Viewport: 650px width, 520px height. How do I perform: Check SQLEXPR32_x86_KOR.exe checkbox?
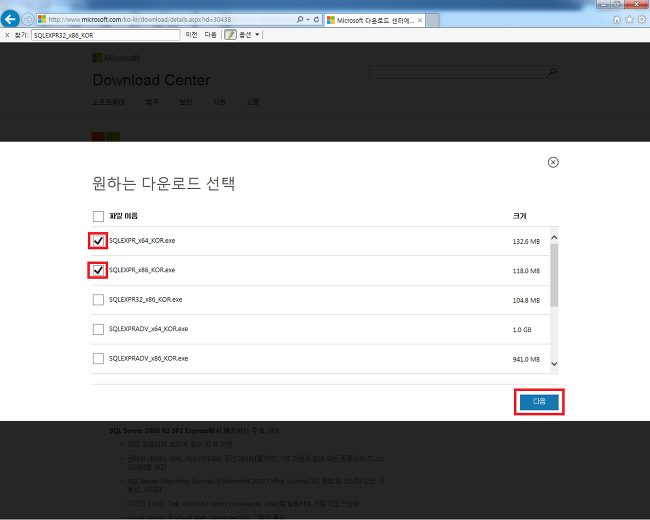(x=98, y=300)
